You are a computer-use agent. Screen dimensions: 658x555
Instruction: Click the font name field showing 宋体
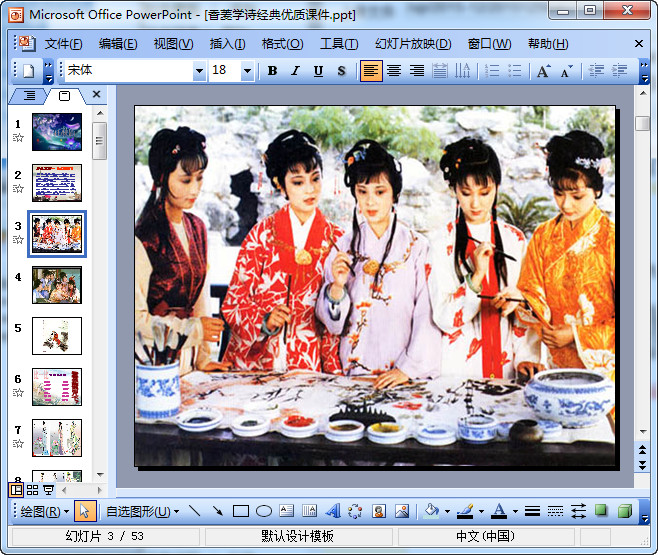pyautogui.click(x=129, y=70)
